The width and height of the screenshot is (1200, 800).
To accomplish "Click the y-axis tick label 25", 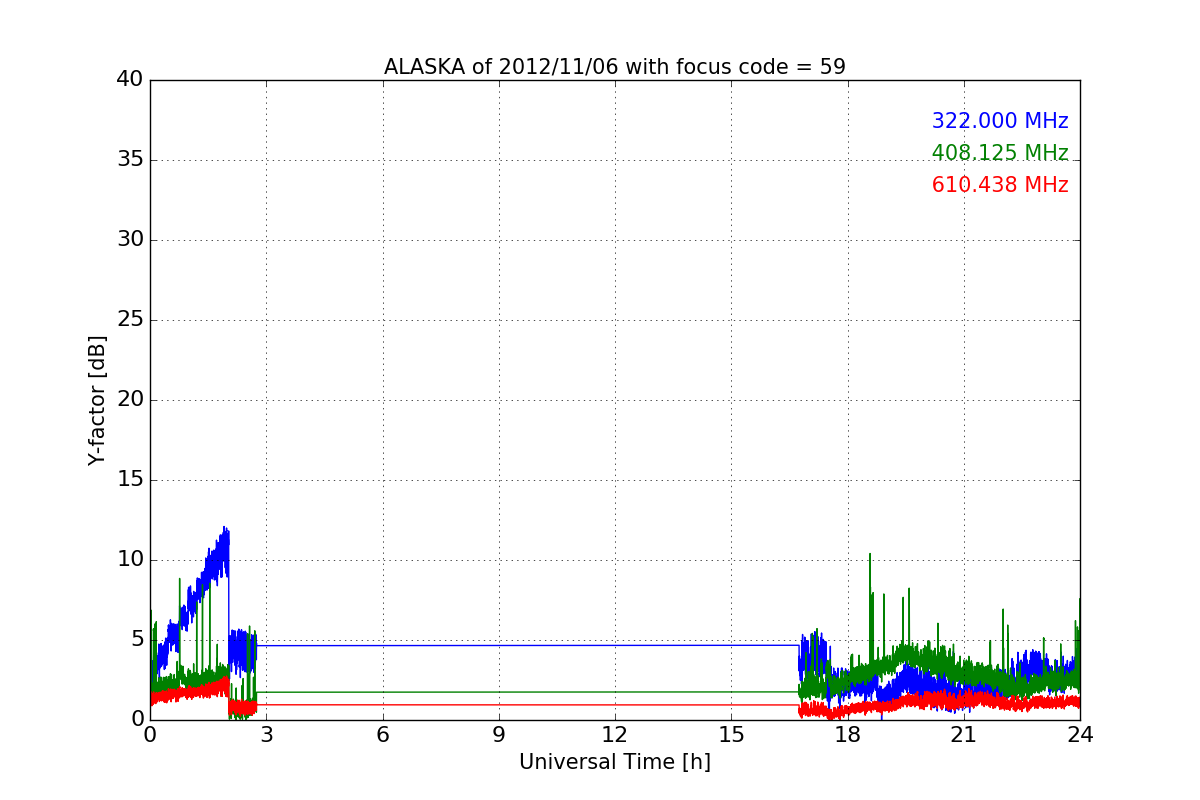I will coord(130,320).
